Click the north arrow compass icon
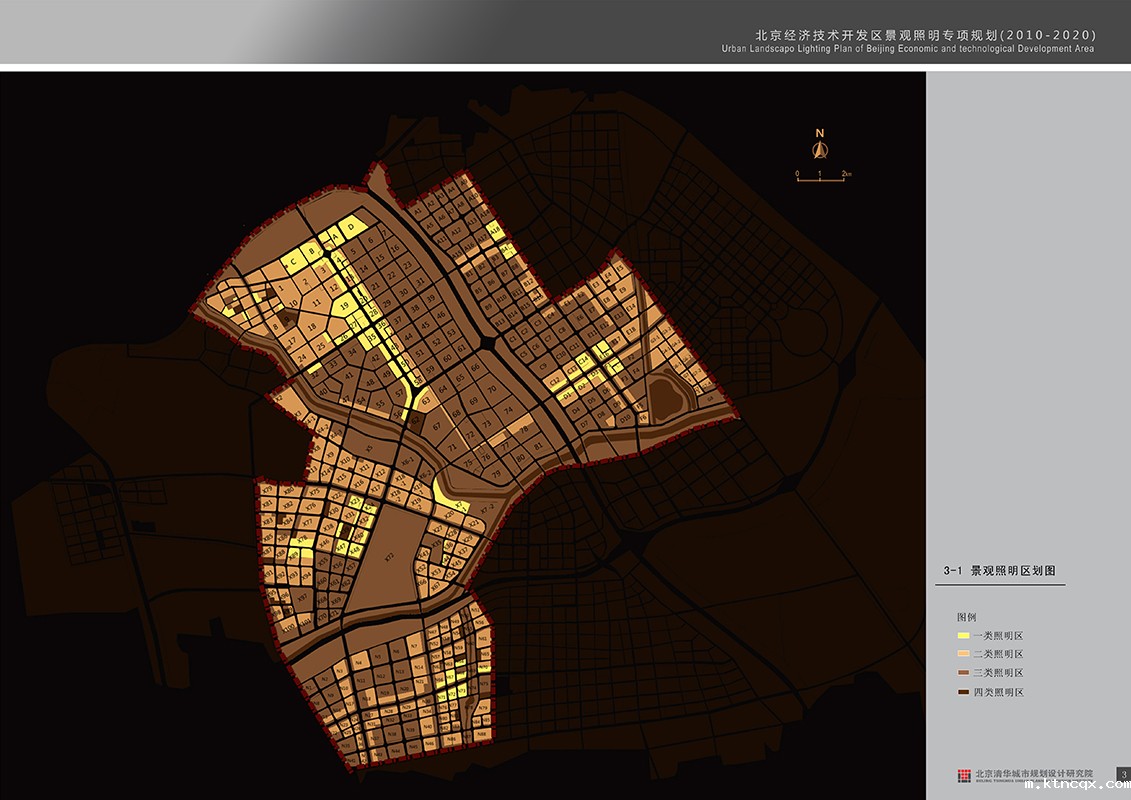Image resolution: width=1131 pixels, height=800 pixels. coord(819,149)
